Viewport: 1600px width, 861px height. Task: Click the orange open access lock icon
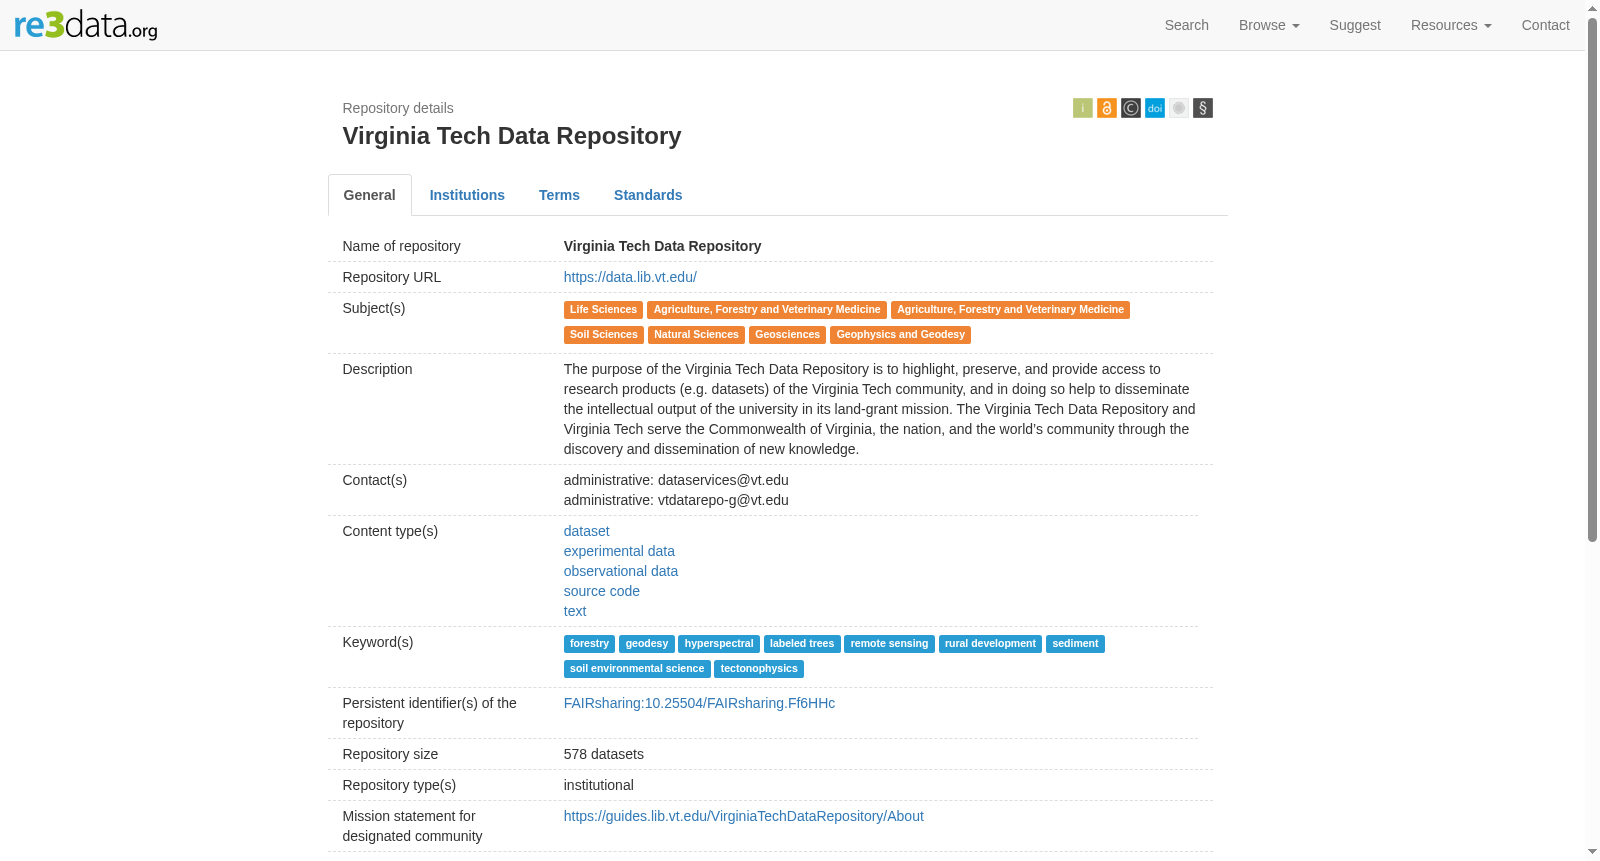tap(1106, 108)
